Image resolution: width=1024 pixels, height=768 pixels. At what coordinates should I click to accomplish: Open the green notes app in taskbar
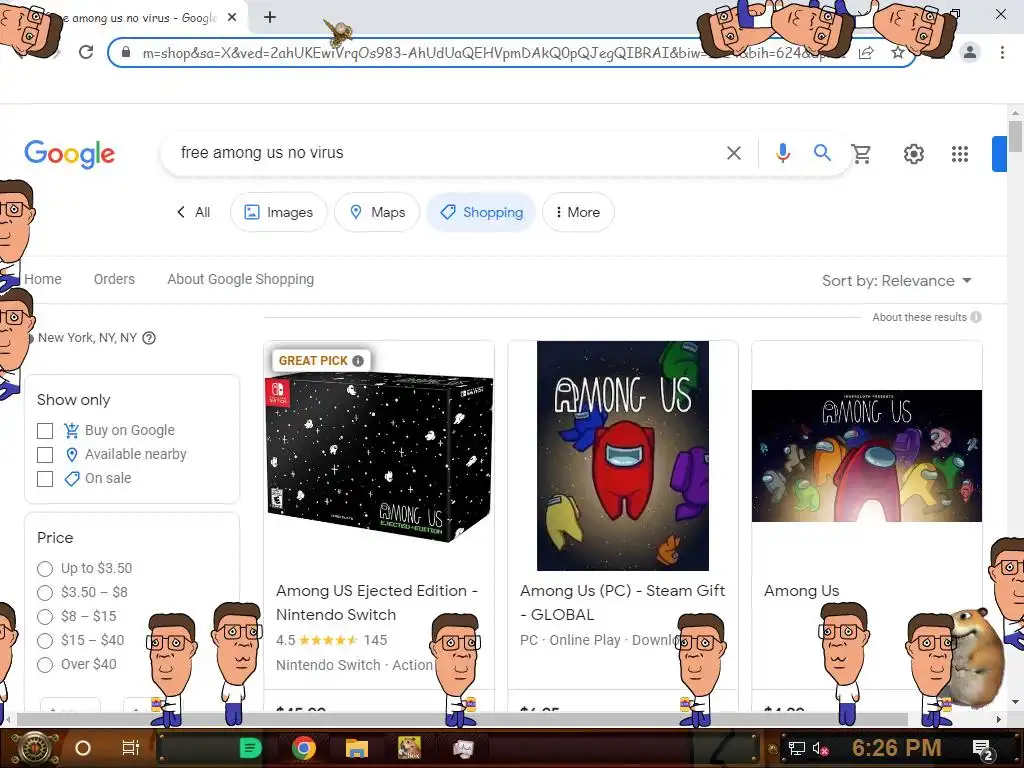[x=250, y=748]
